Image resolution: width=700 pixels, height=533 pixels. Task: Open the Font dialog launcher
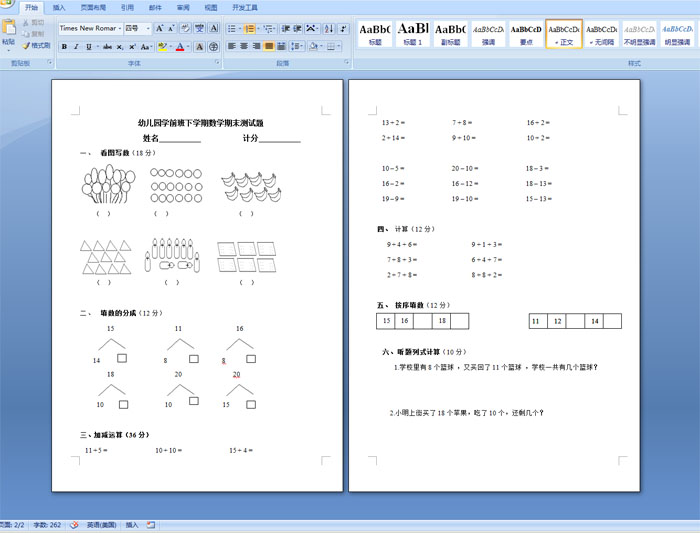coord(217,63)
